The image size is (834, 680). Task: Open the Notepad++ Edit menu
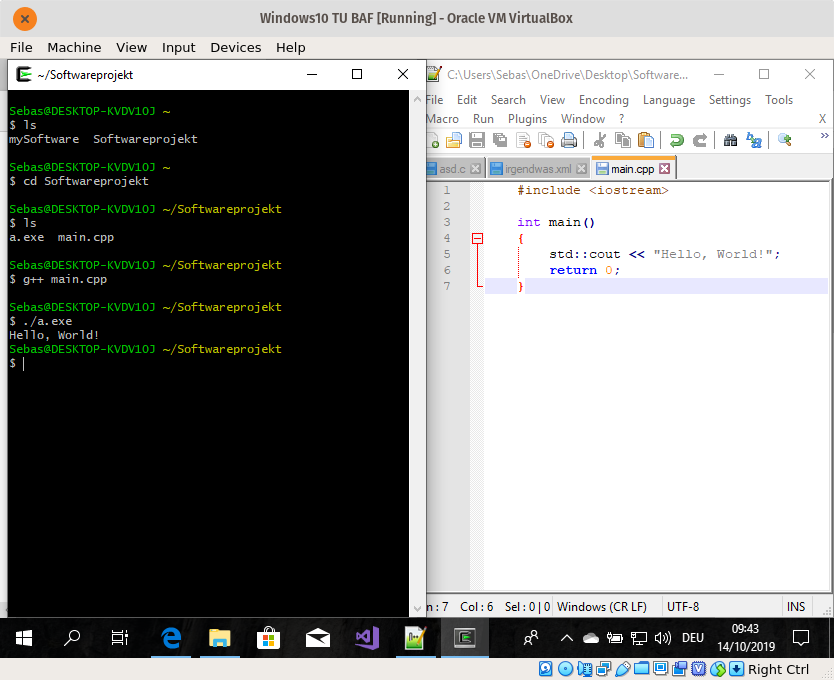point(466,99)
